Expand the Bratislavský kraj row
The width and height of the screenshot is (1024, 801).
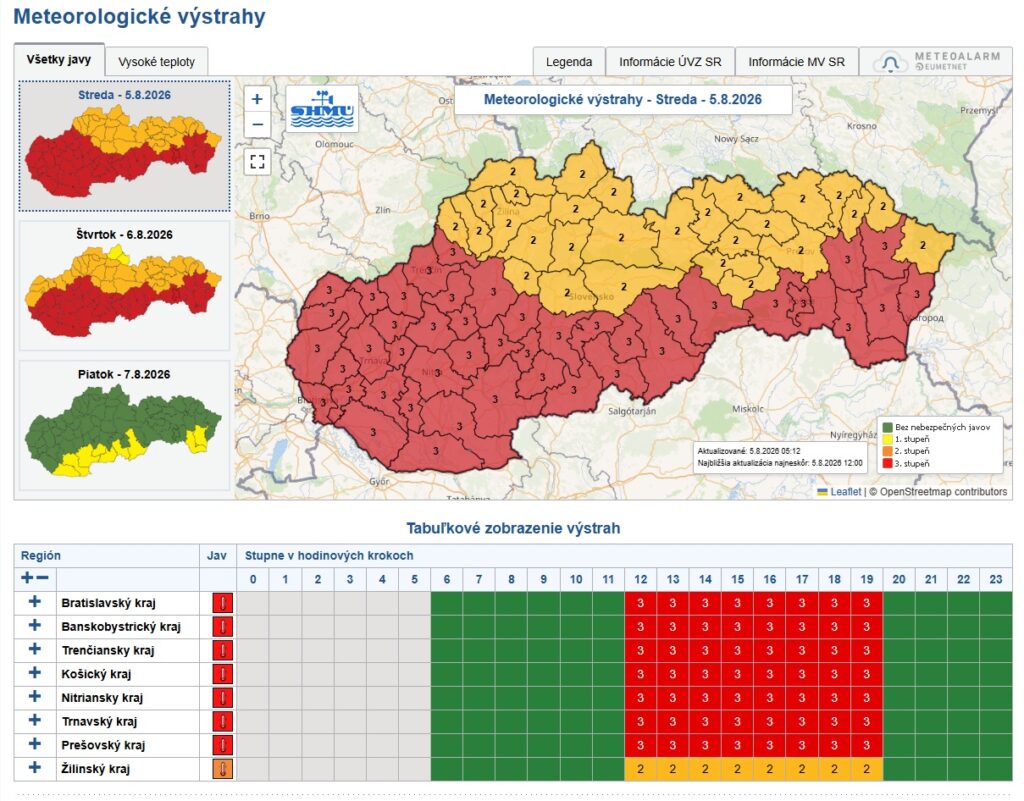(35, 602)
